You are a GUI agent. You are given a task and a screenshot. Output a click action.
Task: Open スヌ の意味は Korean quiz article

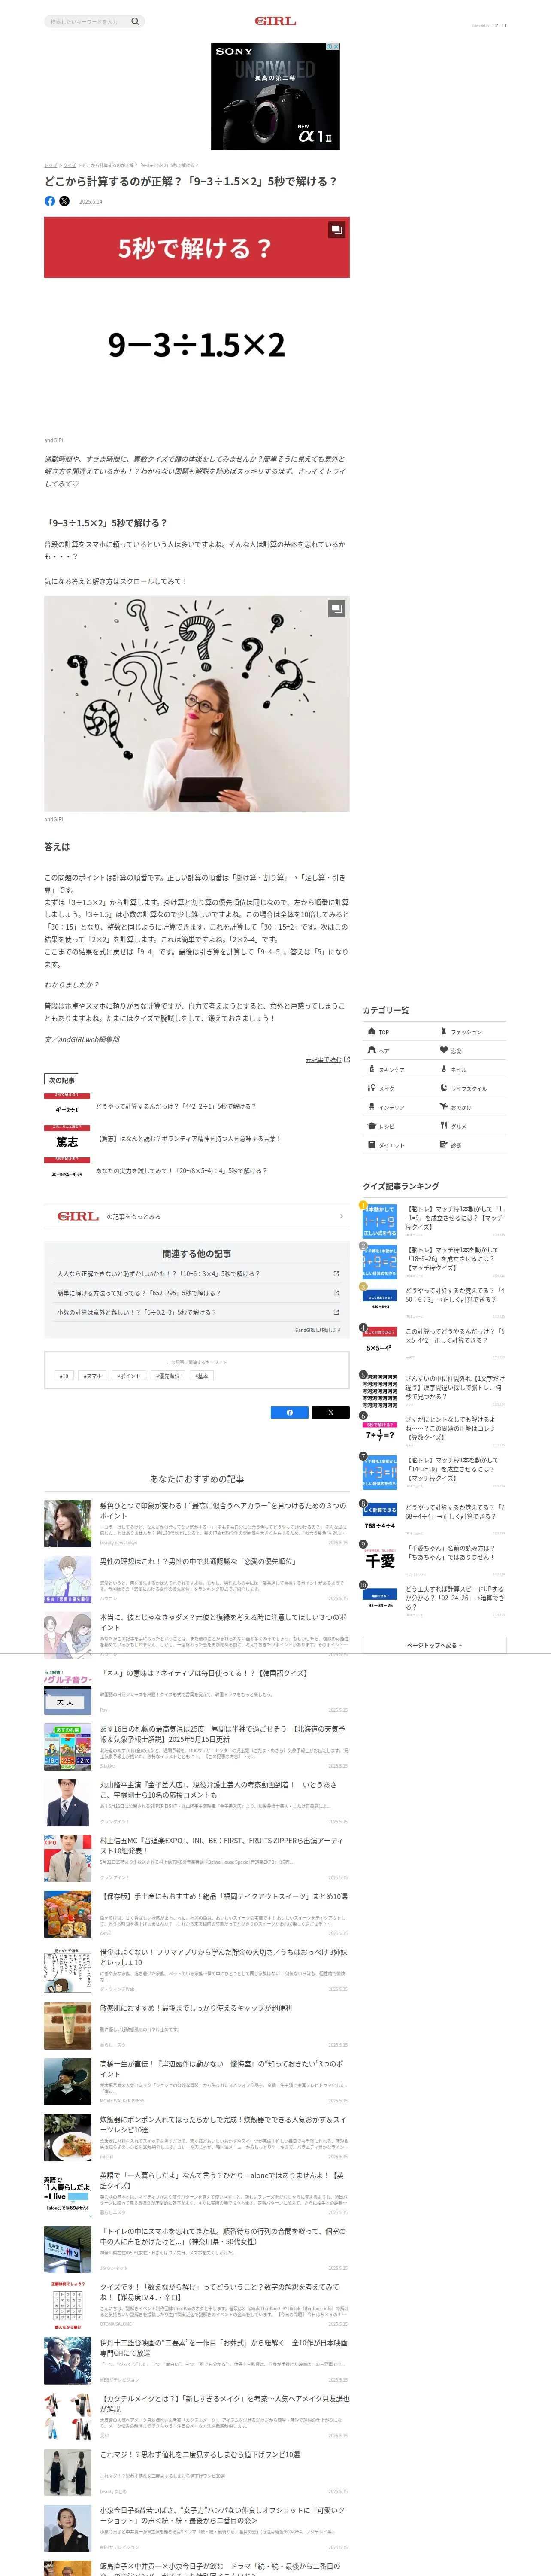tap(197, 1691)
